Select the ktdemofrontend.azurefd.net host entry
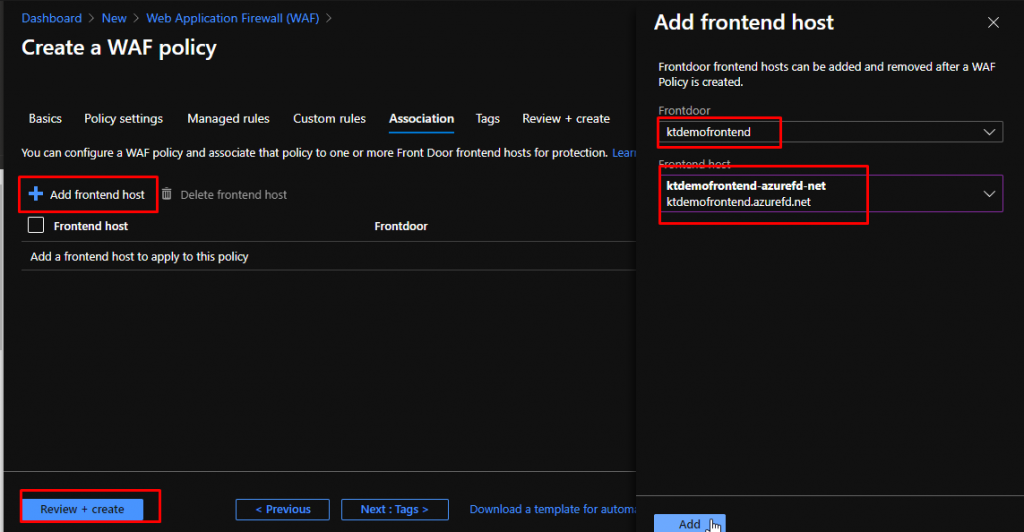The height and width of the screenshot is (532, 1024). pyautogui.click(x=830, y=194)
